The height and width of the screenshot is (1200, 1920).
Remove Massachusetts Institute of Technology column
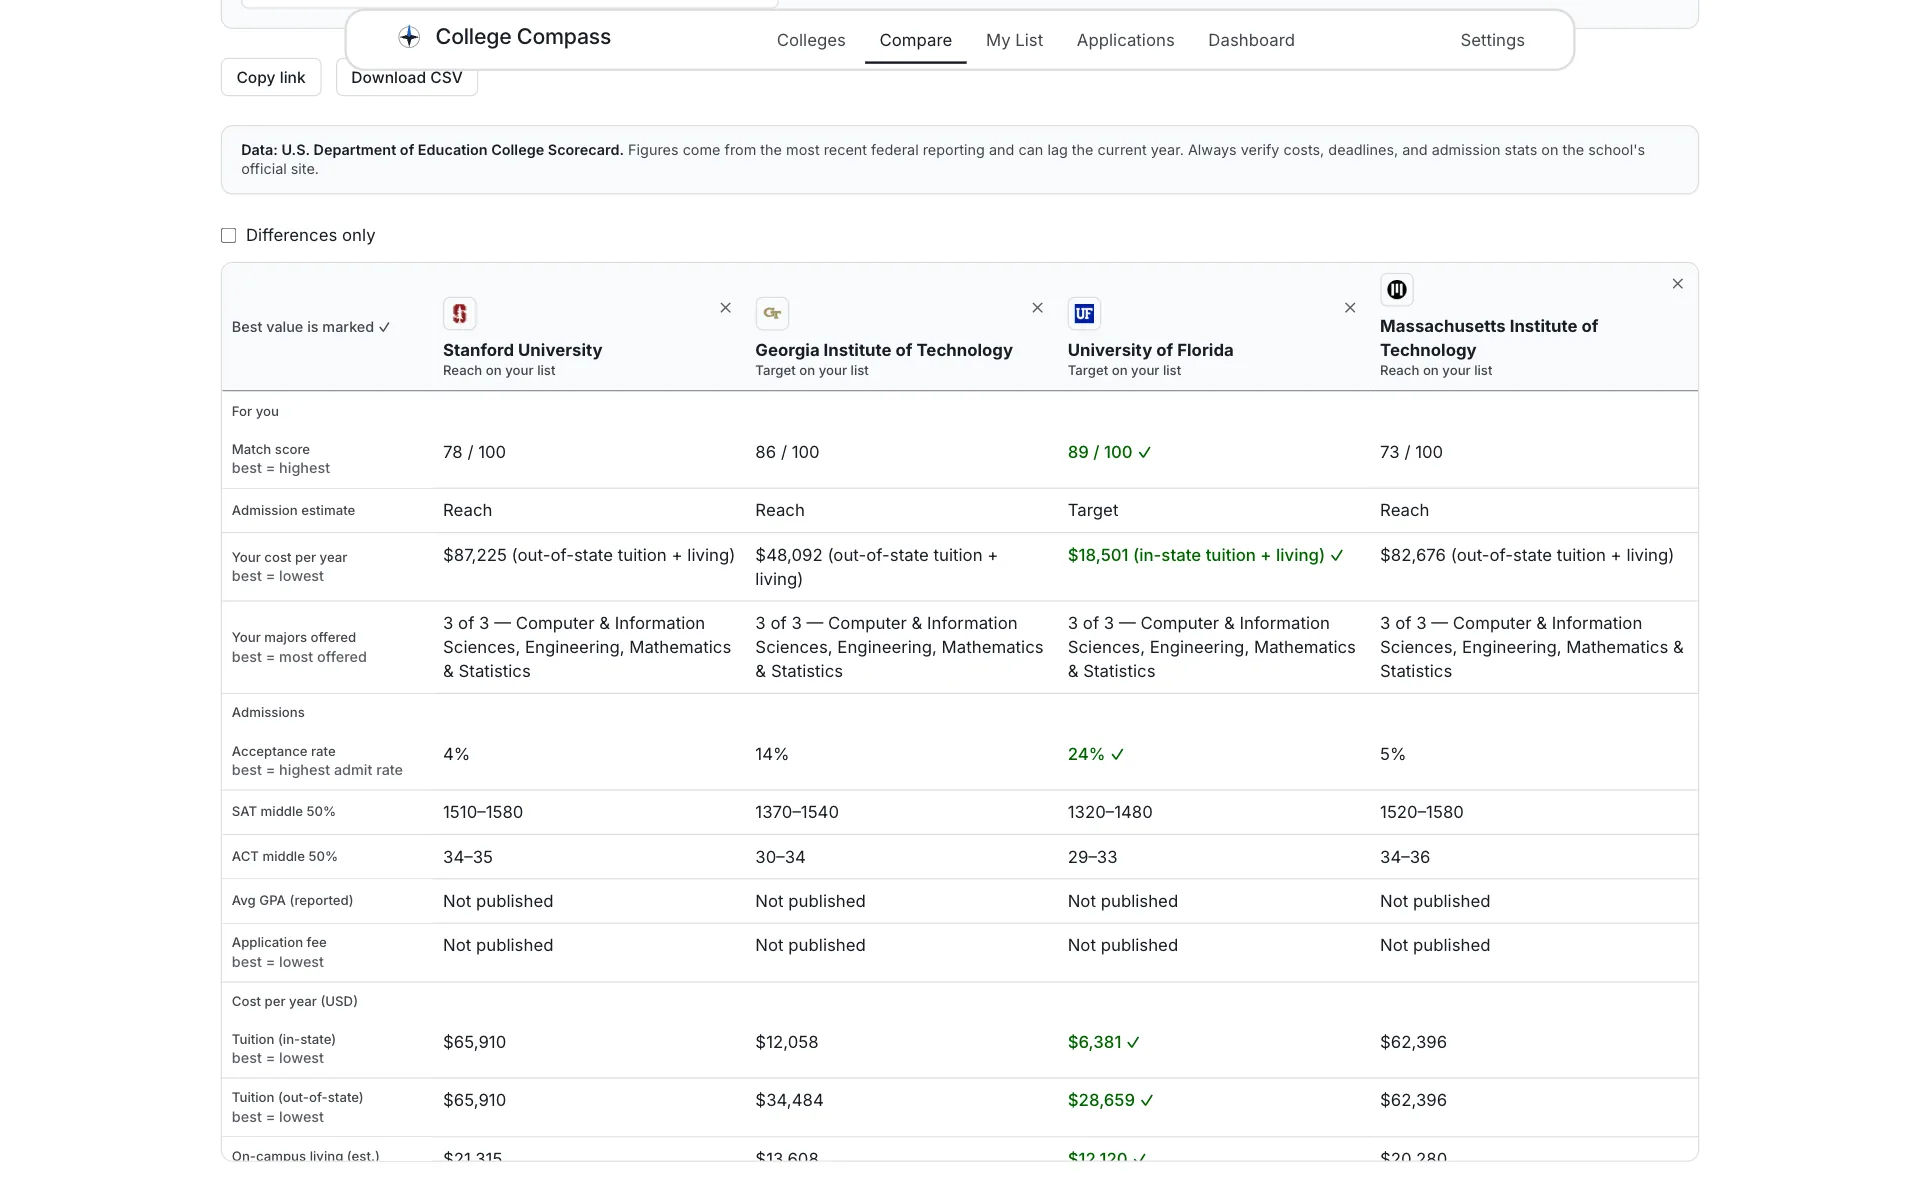[1678, 284]
